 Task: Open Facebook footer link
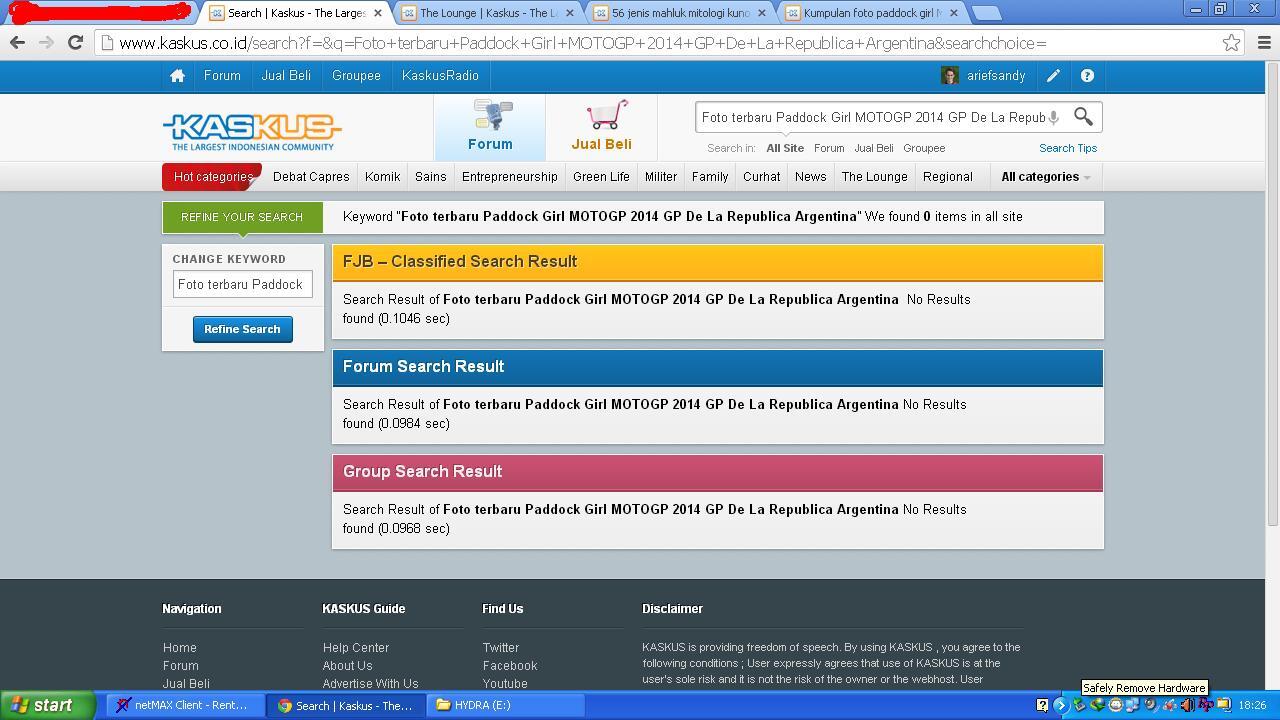point(510,666)
